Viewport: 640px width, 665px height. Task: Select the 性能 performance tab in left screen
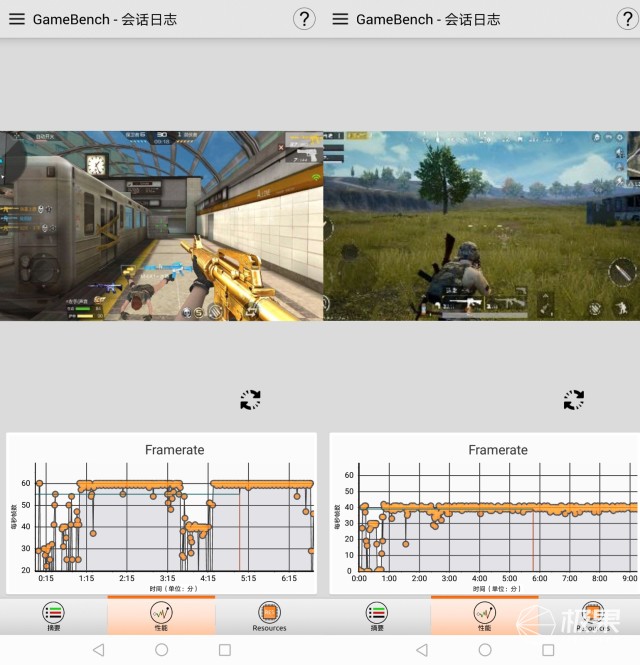pyautogui.click(x=161, y=616)
